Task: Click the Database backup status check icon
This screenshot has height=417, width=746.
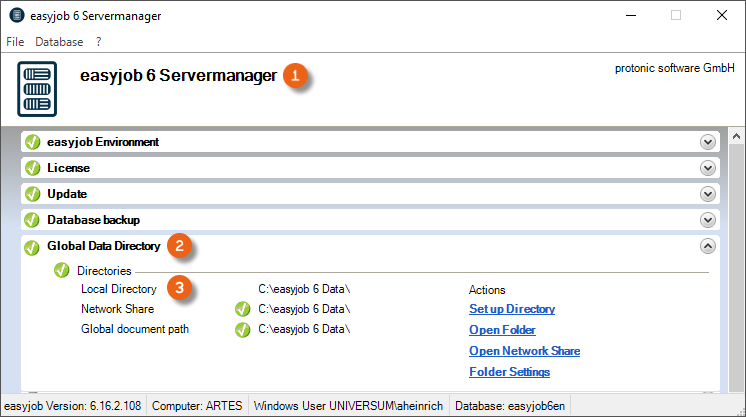Action: tap(32, 220)
